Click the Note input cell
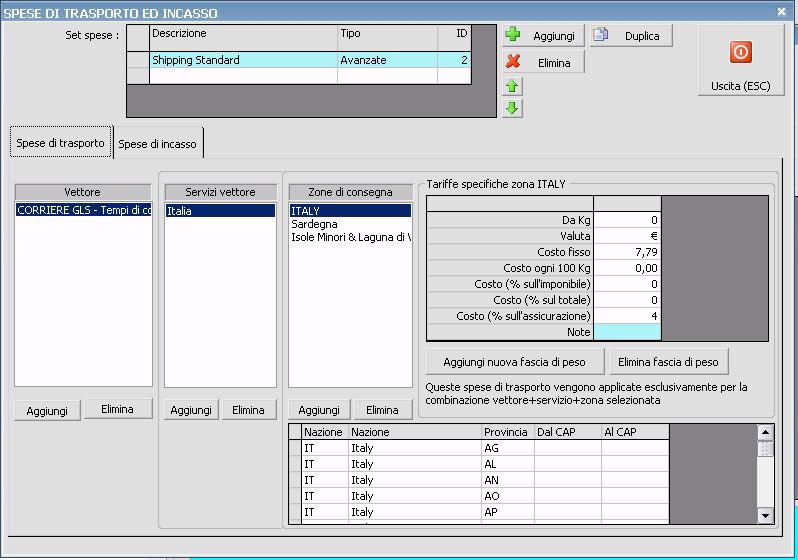The height and width of the screenshot is (560, 798). (627, 332)
